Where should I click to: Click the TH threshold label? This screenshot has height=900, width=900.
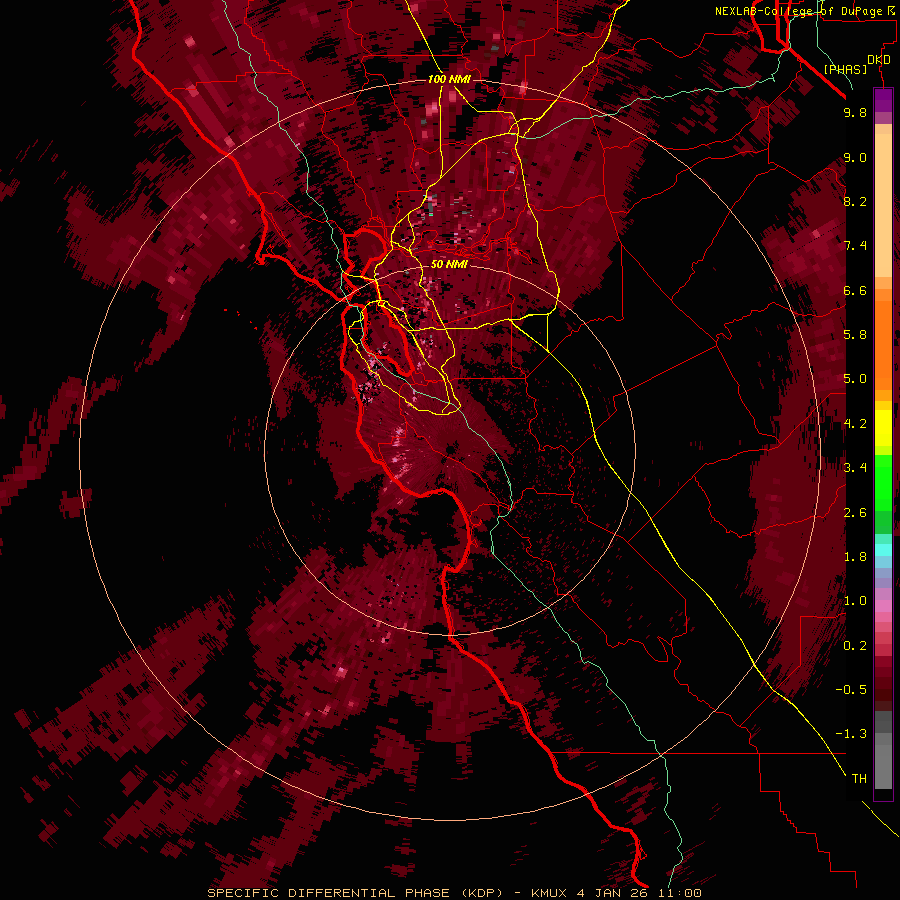pos(859,779)
